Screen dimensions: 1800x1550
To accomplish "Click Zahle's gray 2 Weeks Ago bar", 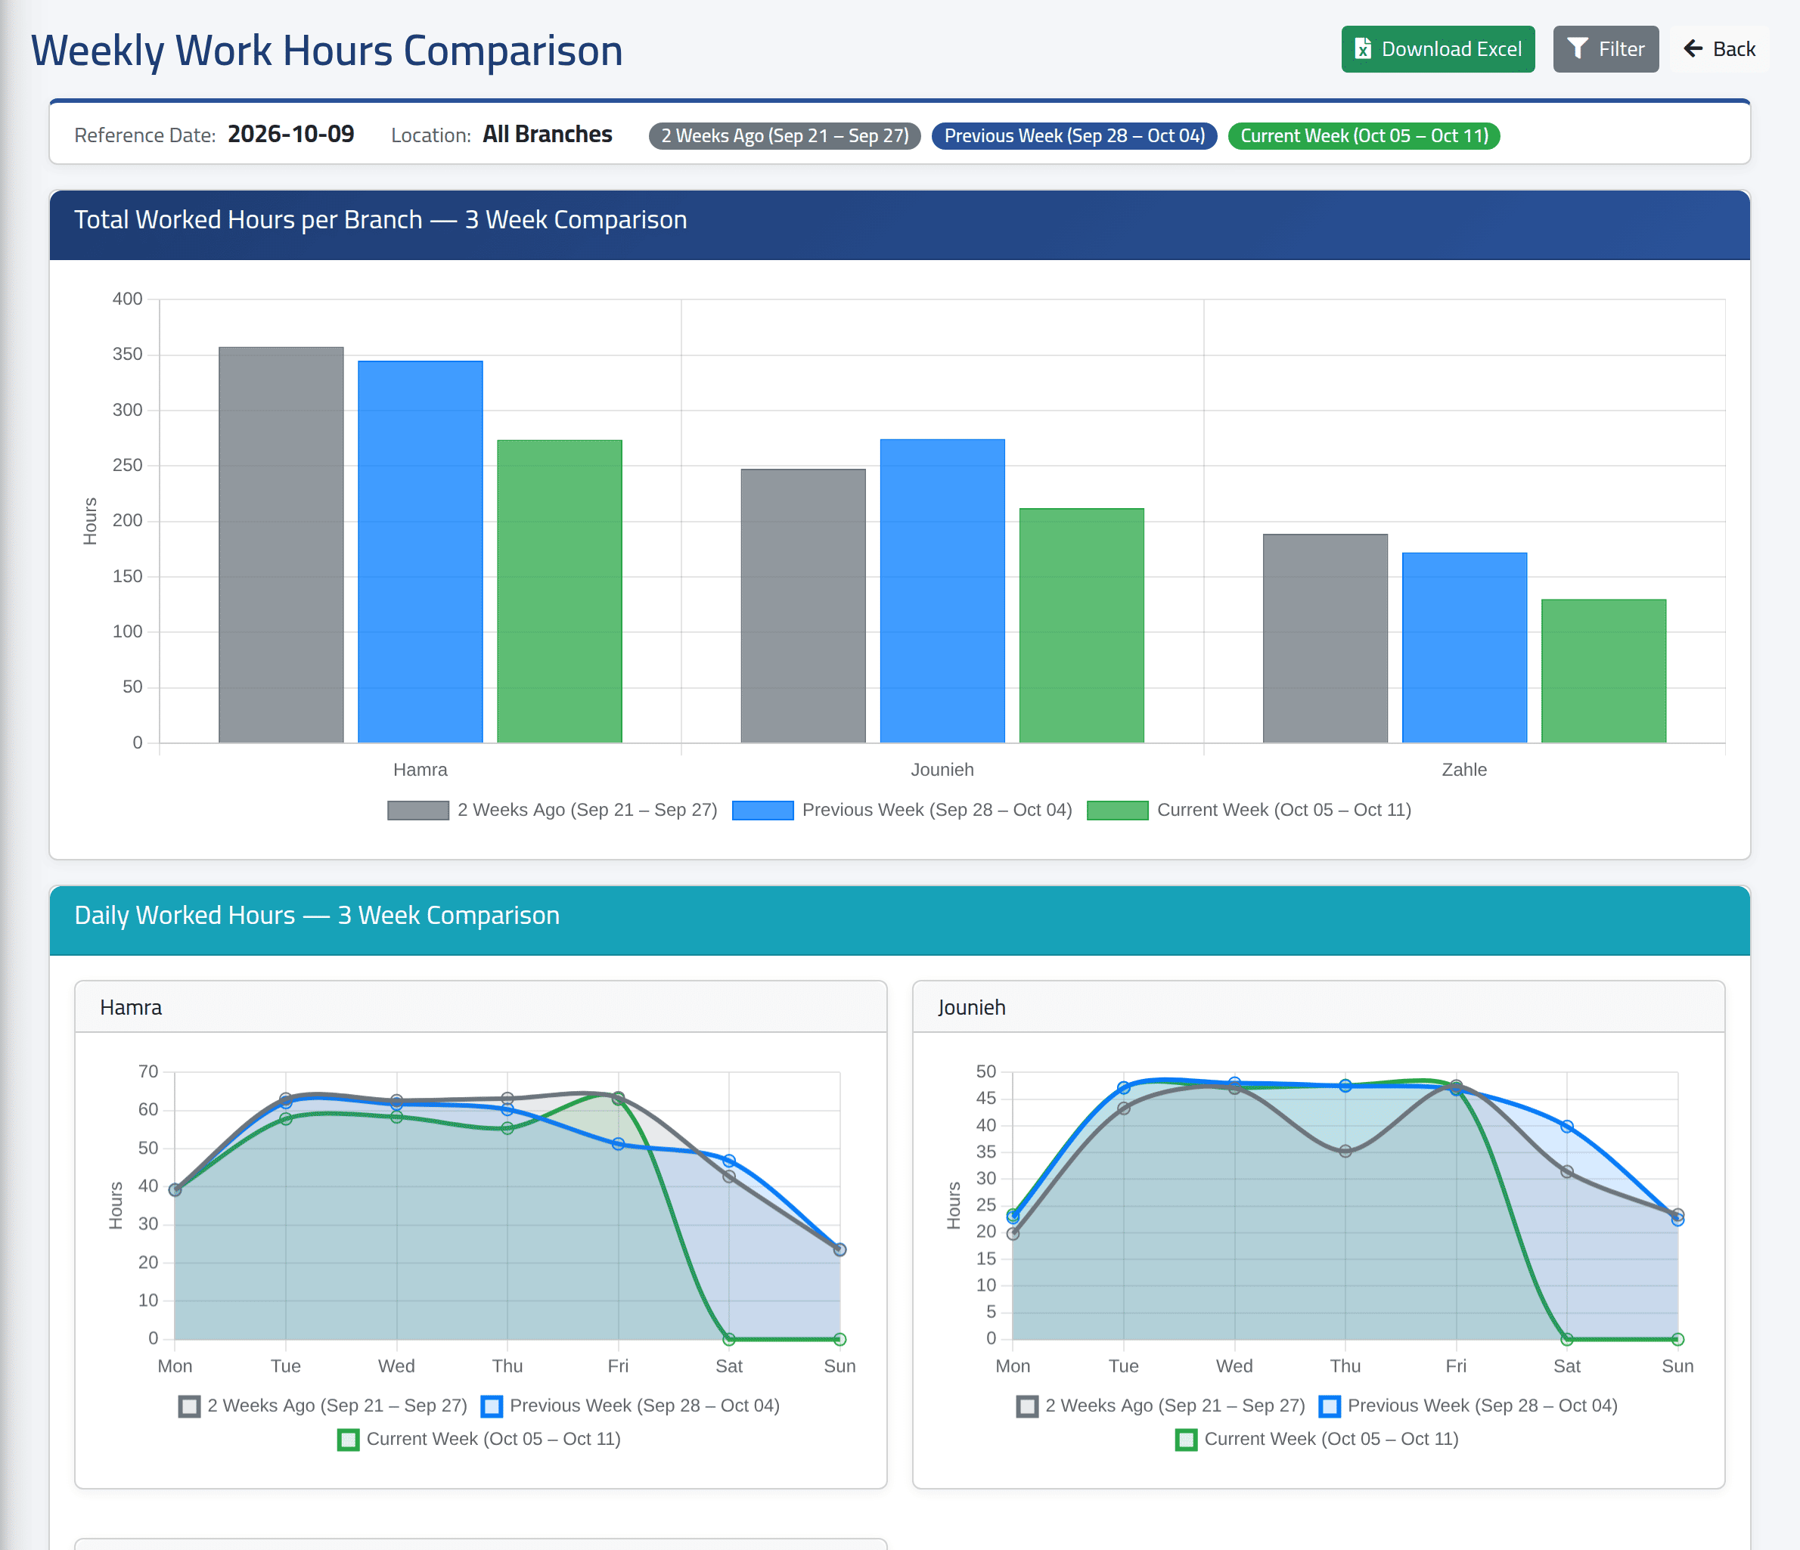I will pyautogui.click(x=1325, y=638).
